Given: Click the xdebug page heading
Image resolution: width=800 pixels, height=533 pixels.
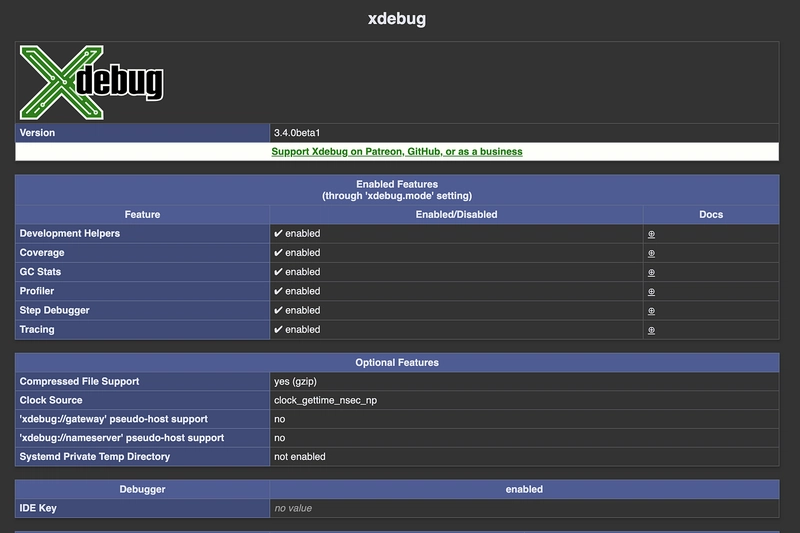Looking at the screenshot, I should point(397,18).
